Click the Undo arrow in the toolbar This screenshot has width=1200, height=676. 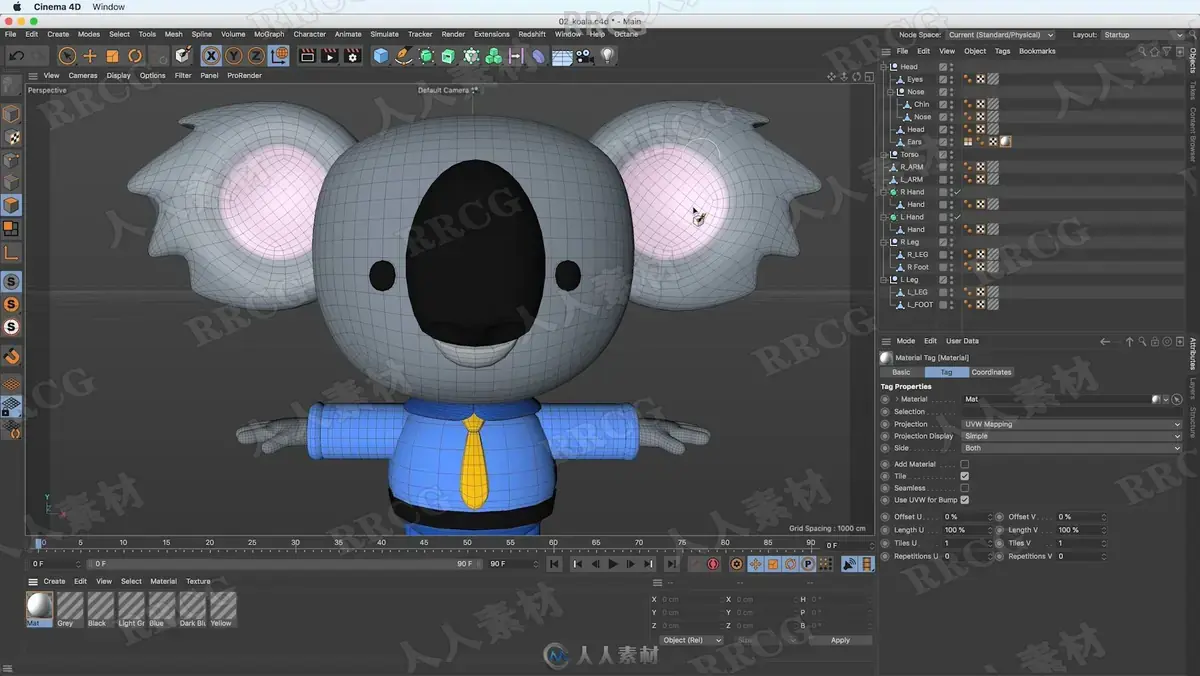(17, 56)
